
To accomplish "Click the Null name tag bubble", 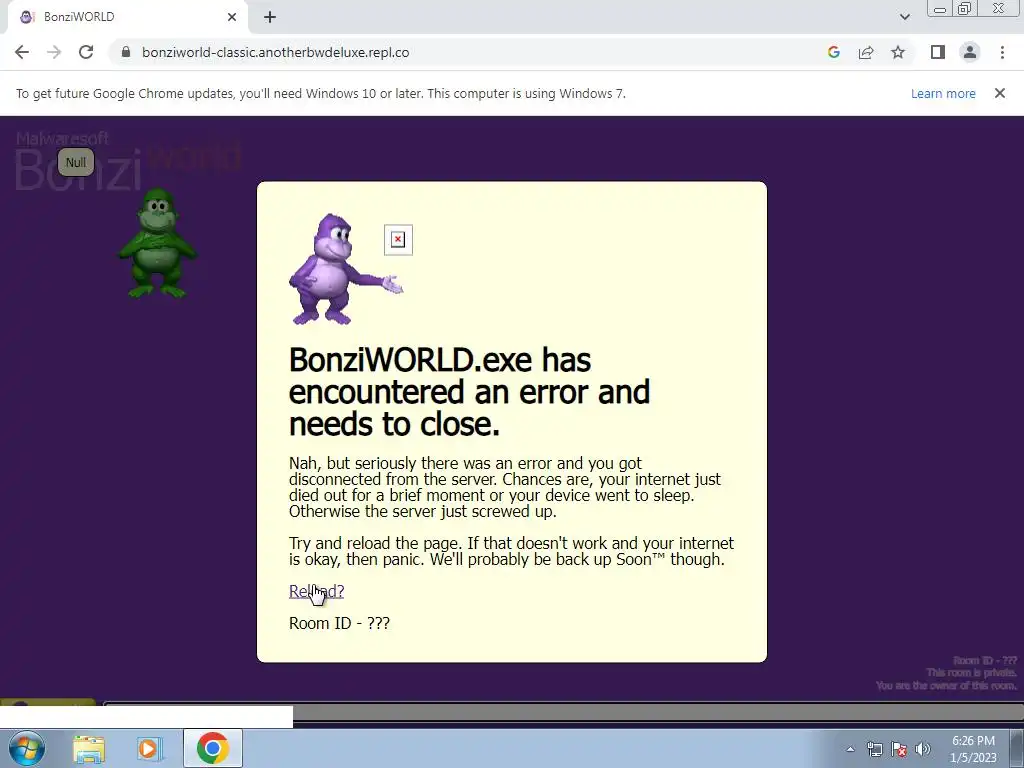I will (x=76, y=163).
